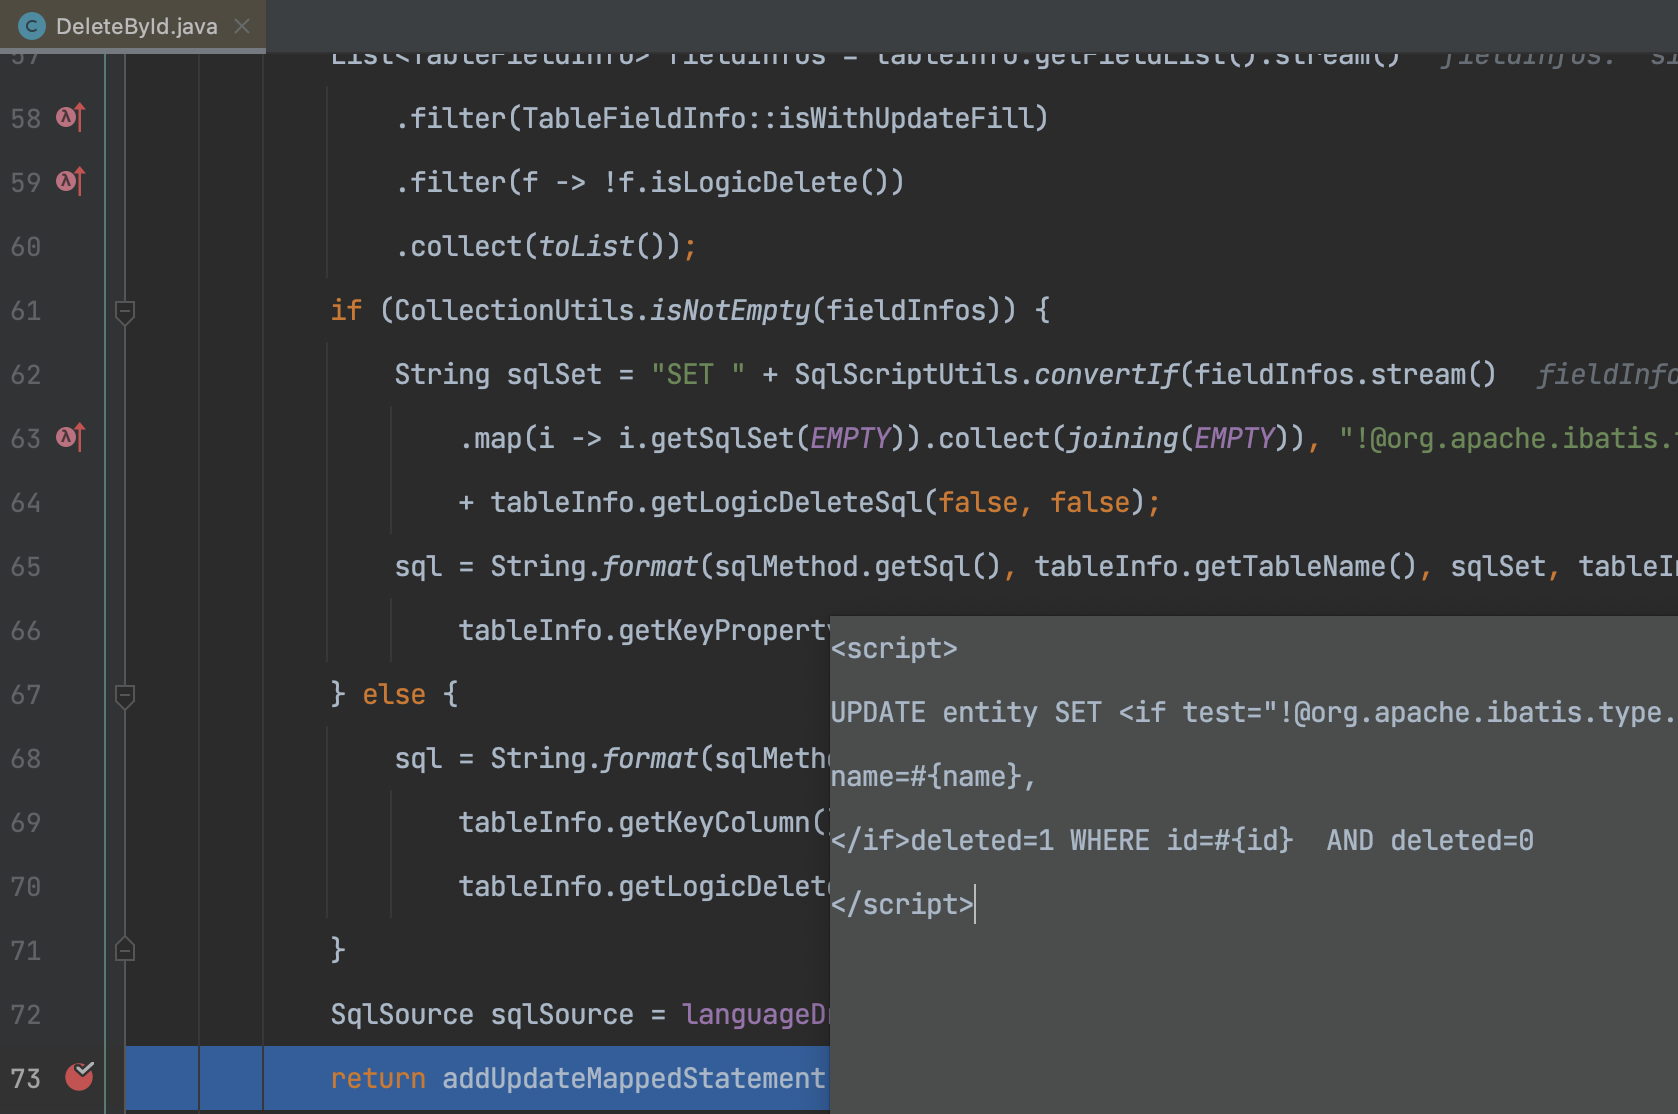
Task: Collapse the if block fold marker at line 61
Action: pyautogui.click(x=125, y=312)
